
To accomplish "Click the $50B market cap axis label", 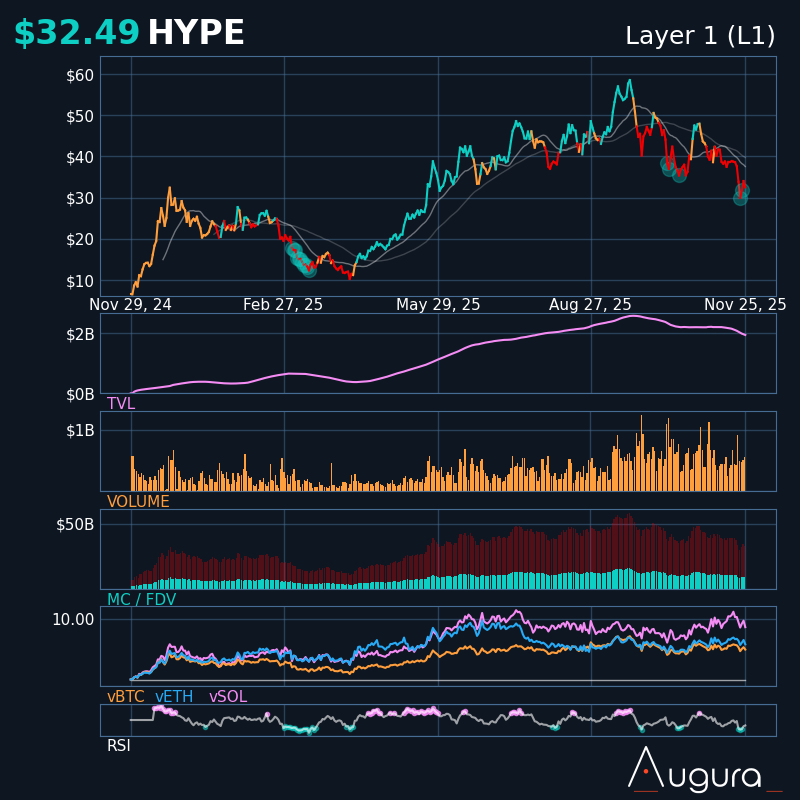I will [75, 524].
